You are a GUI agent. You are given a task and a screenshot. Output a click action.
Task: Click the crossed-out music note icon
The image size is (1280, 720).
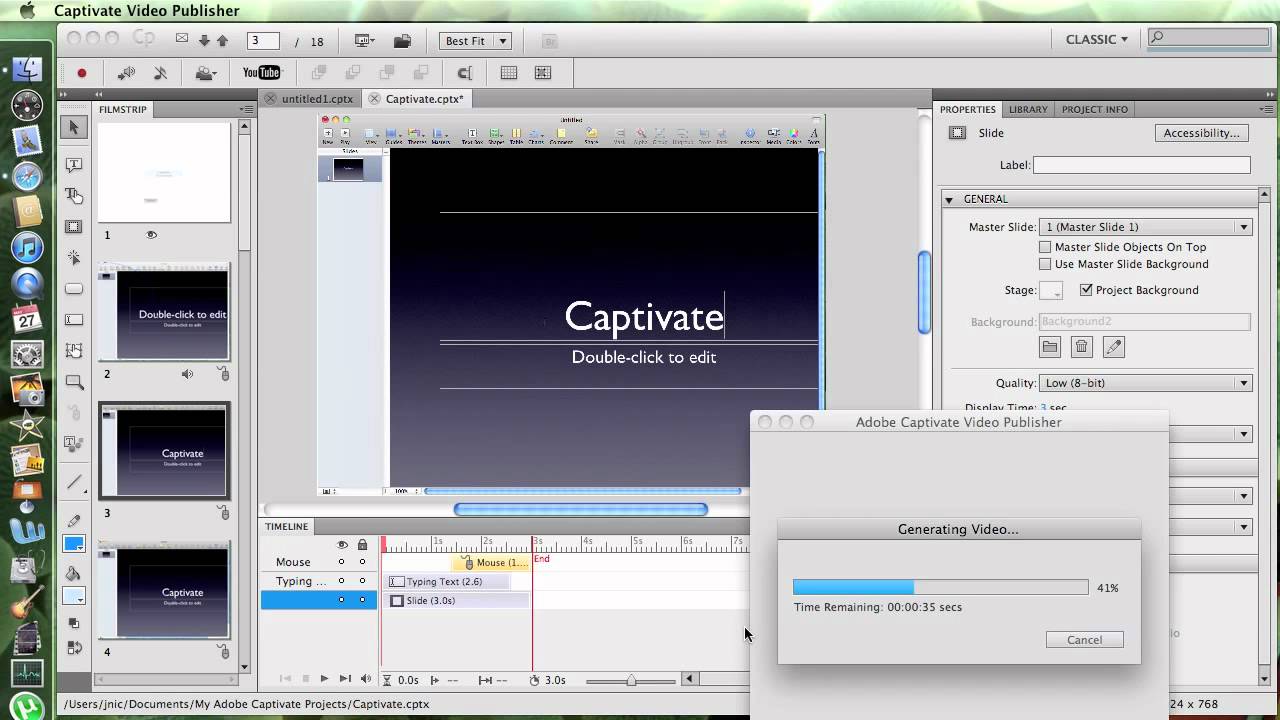[x=160, y=73]
